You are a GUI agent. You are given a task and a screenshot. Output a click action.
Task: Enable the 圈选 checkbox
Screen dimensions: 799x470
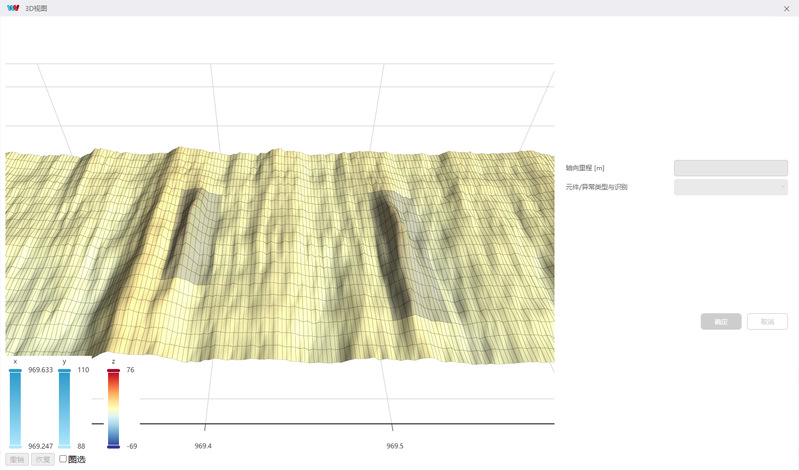63,459
